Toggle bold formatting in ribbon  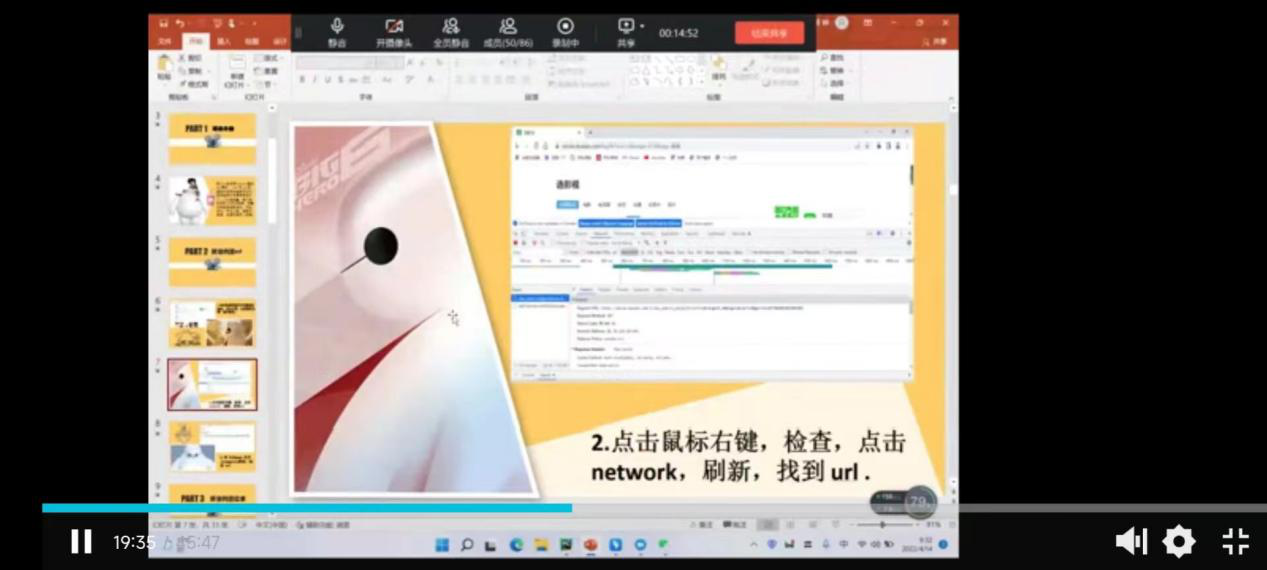click(302, 80)
